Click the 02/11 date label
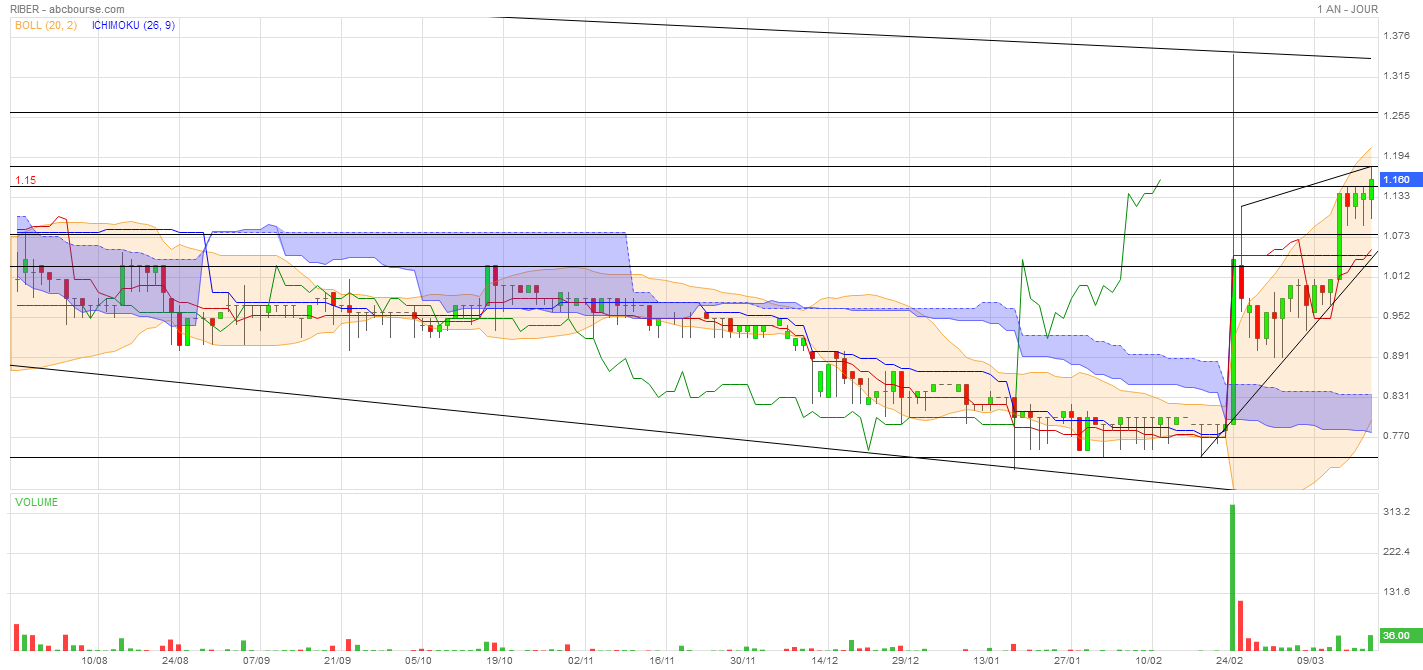Image resolution: width=1423 pixels, height=670 pixels. [581, 660]
